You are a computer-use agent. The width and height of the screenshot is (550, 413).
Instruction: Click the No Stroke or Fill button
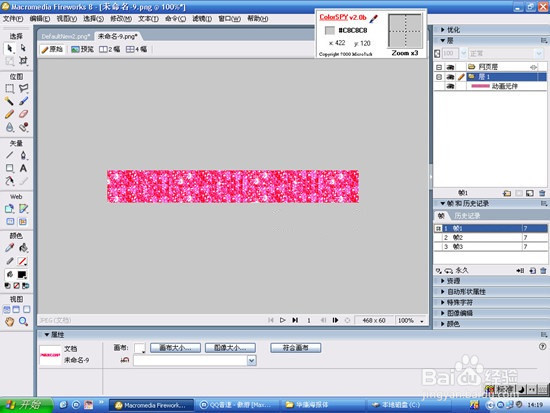tap(16, 286)
